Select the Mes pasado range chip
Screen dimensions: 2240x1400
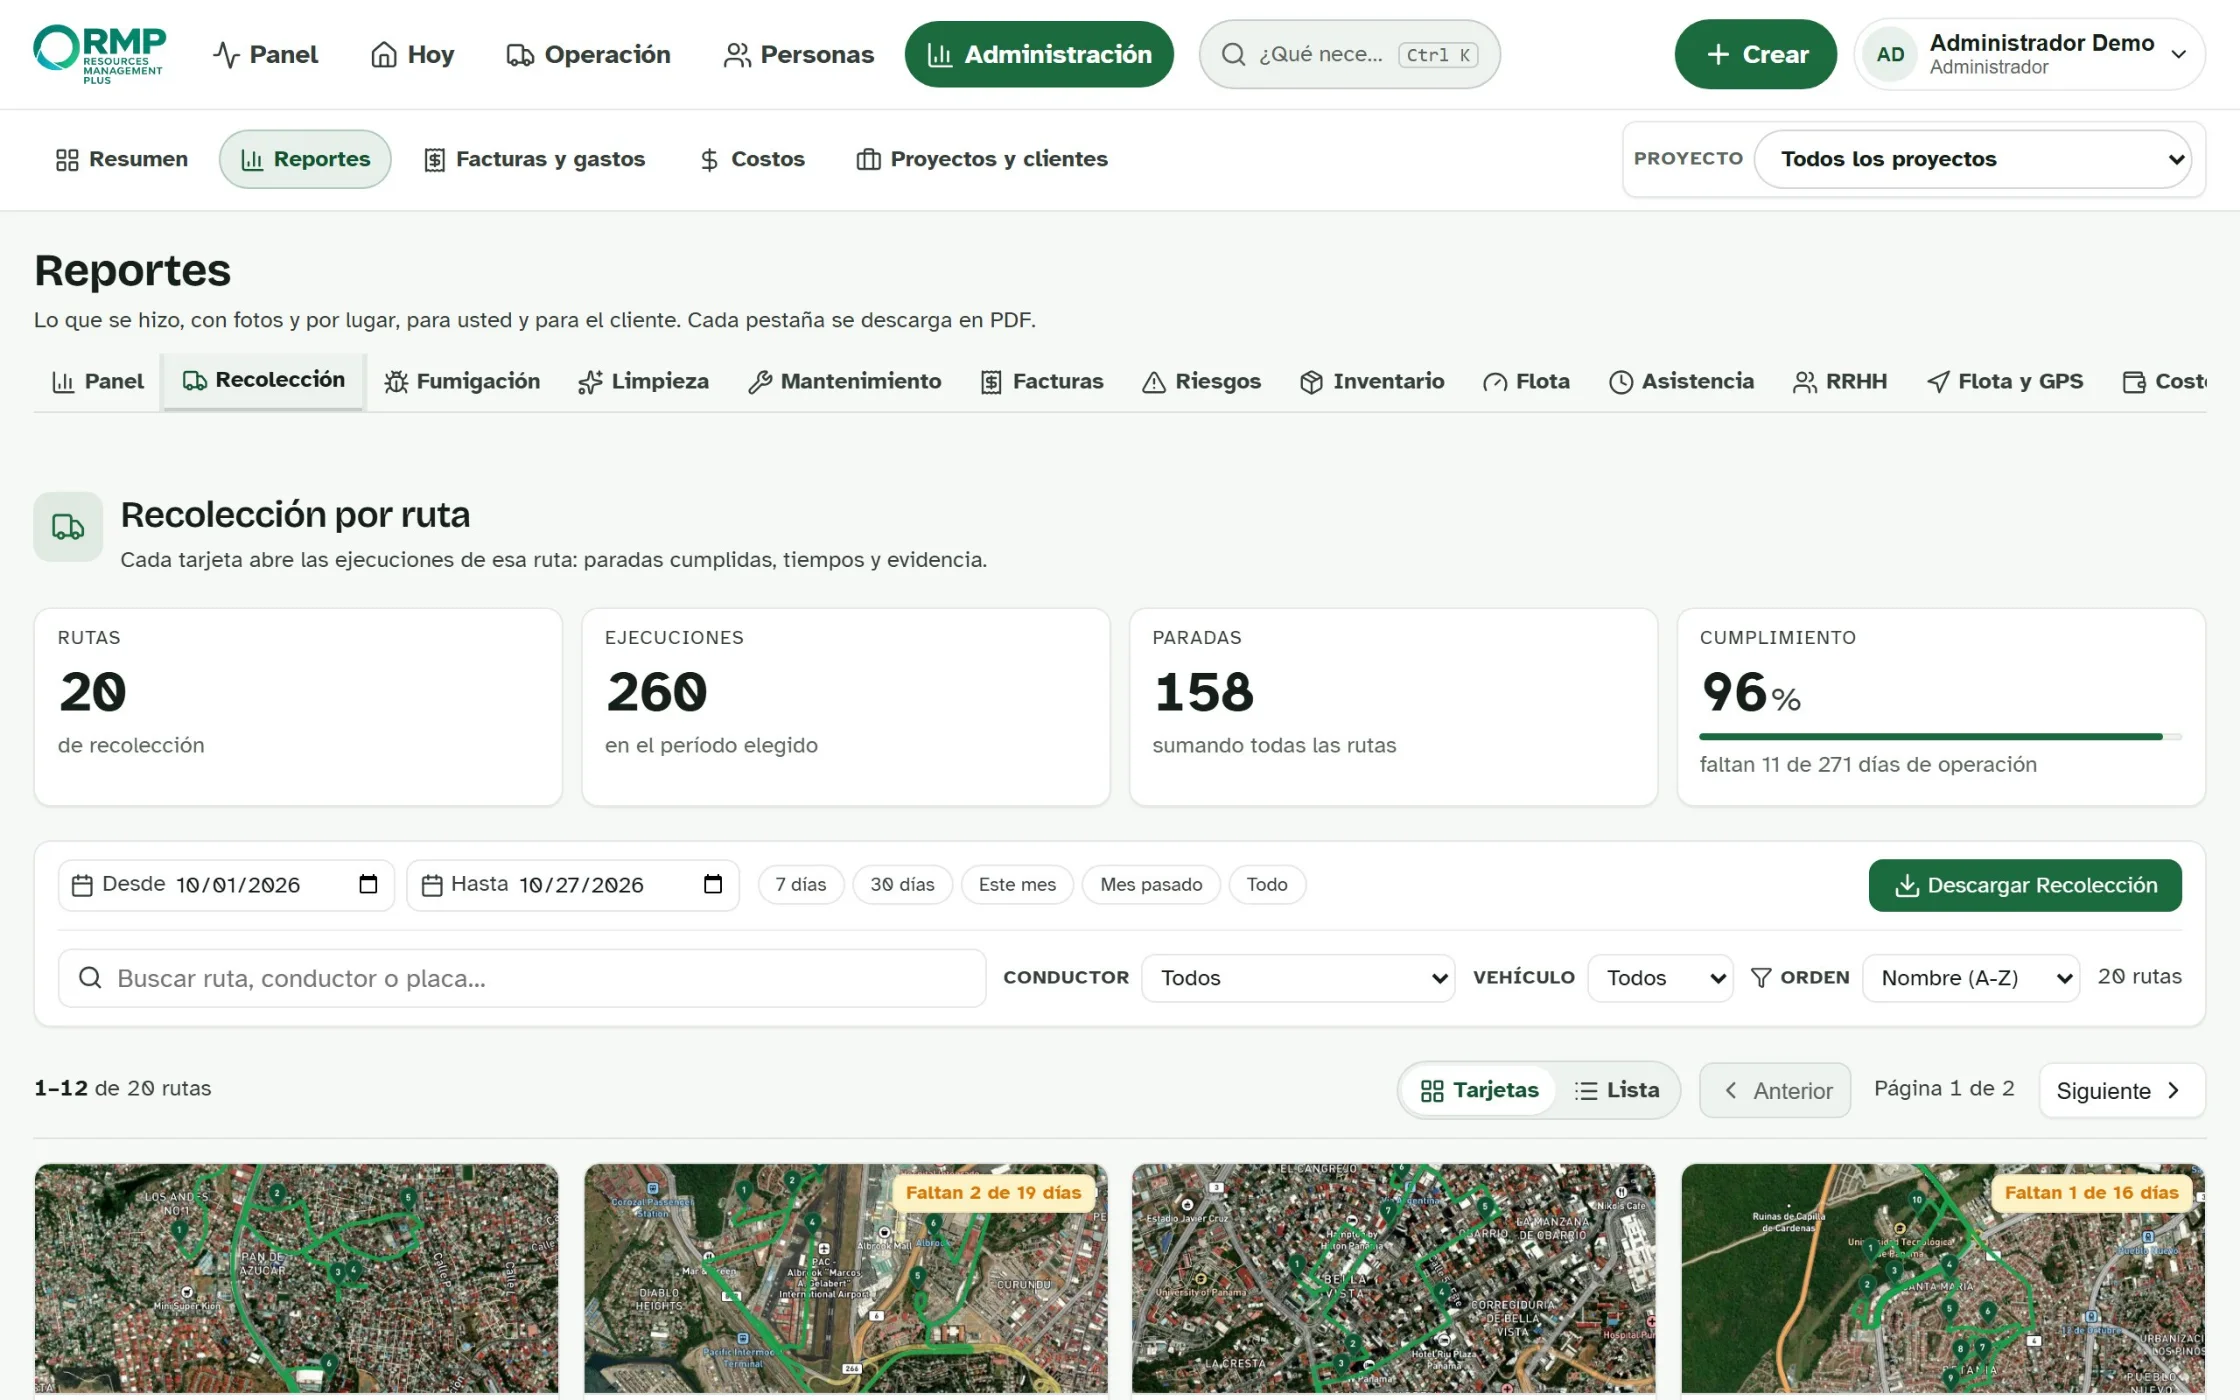(x=1151, y=885)
